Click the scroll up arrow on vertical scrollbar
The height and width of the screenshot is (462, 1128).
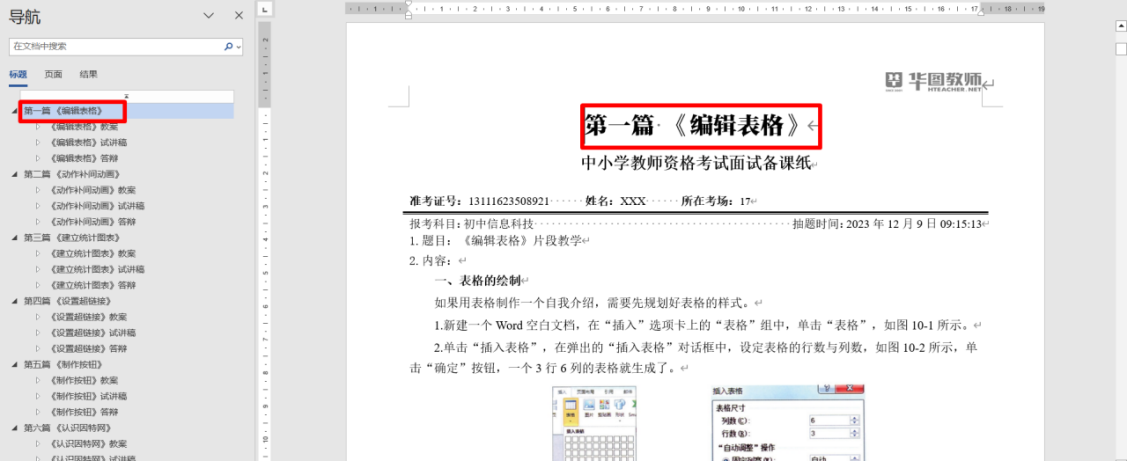(1121, 26)
